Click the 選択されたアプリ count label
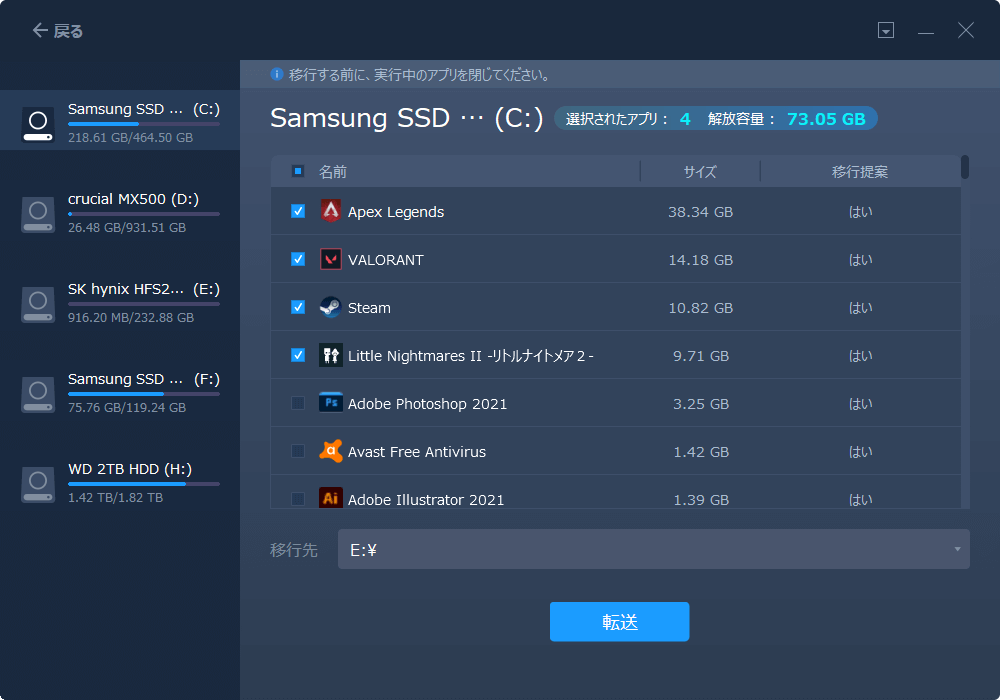1000x700 pixels. (x=617, y=119)
